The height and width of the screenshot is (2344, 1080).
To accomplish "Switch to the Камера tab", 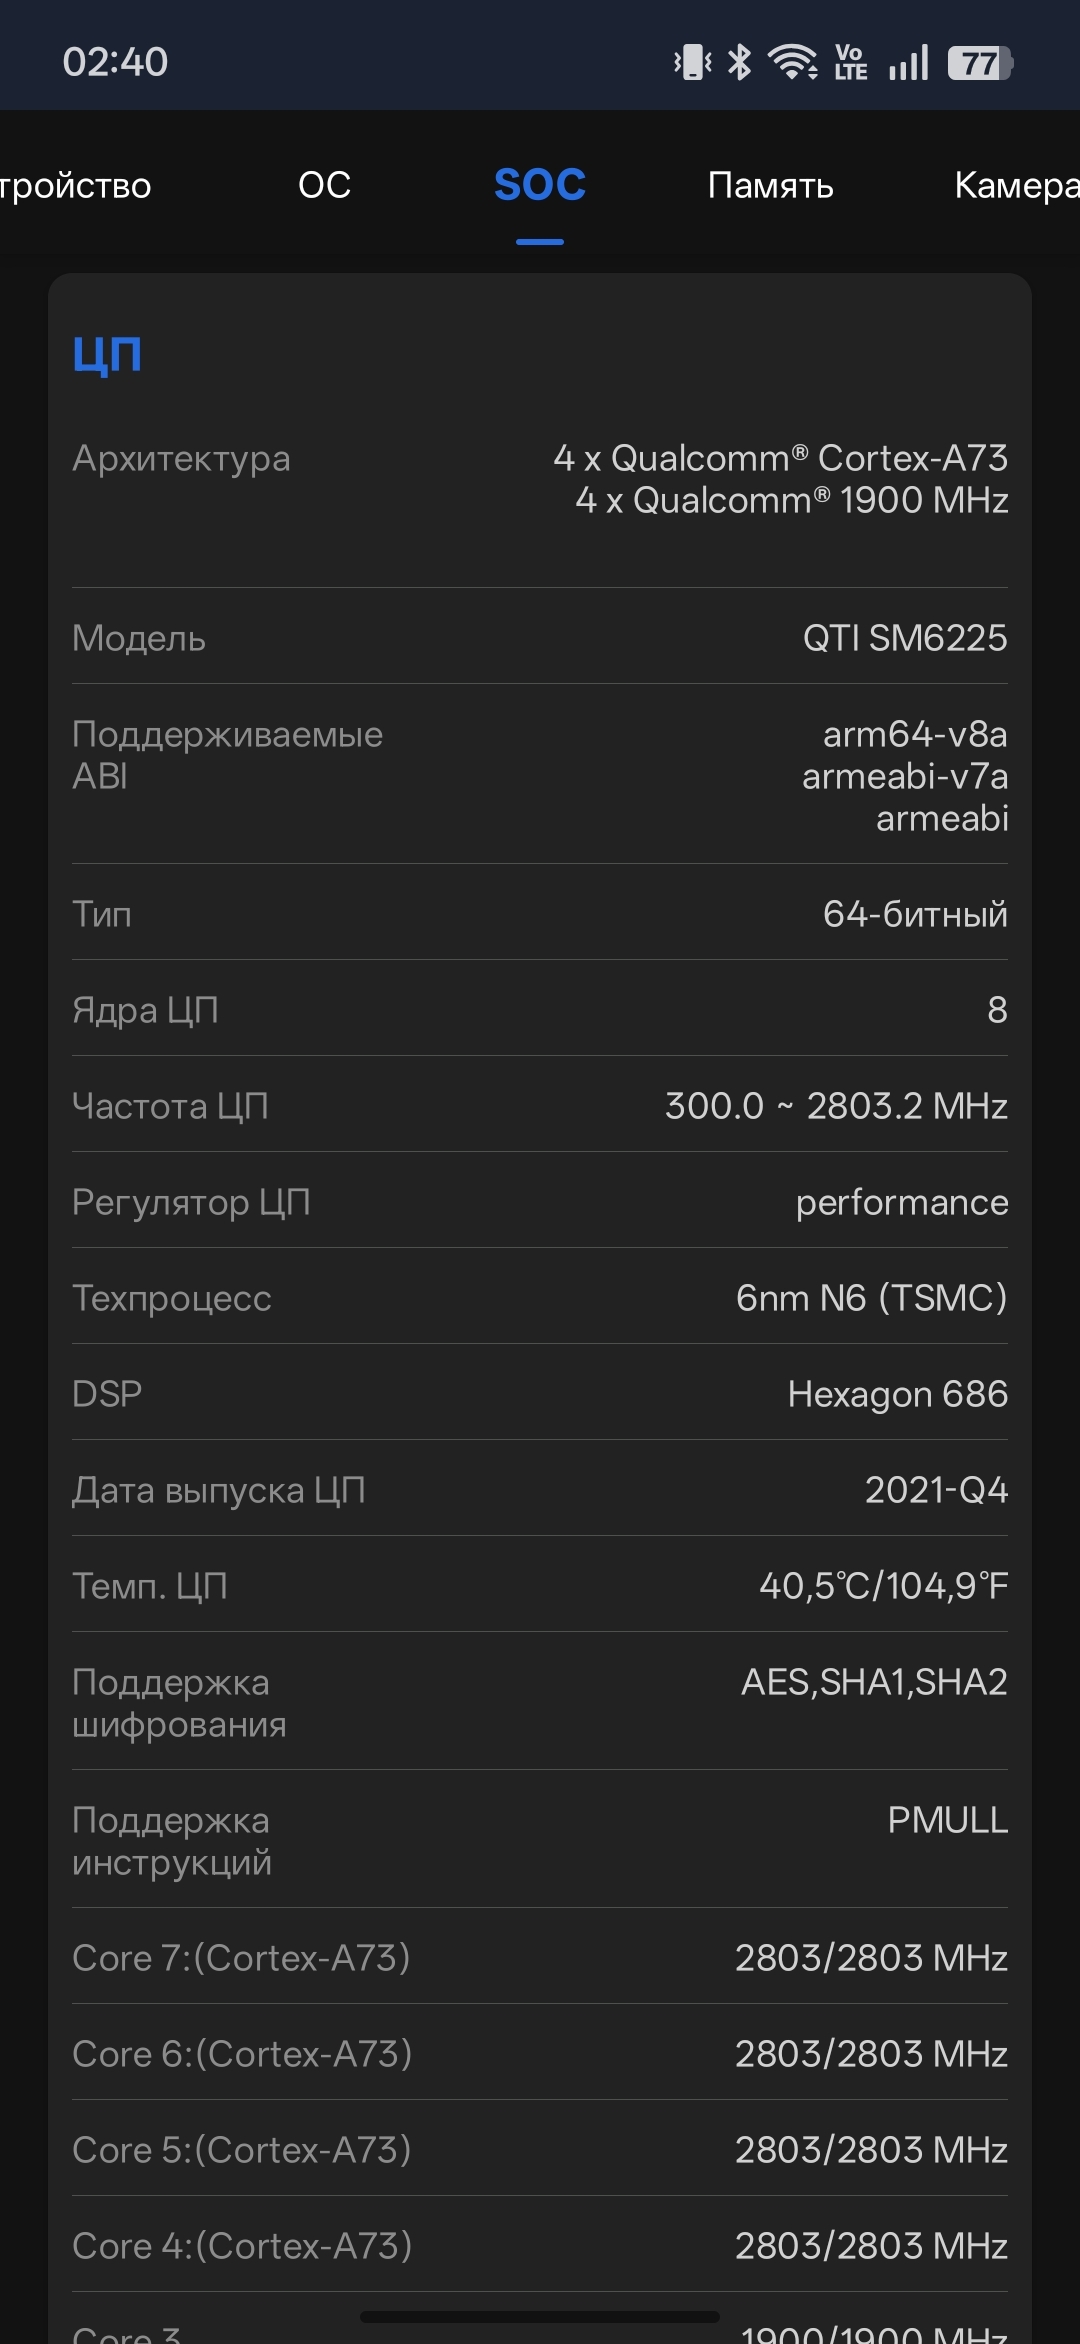I will click(1017, 185).
